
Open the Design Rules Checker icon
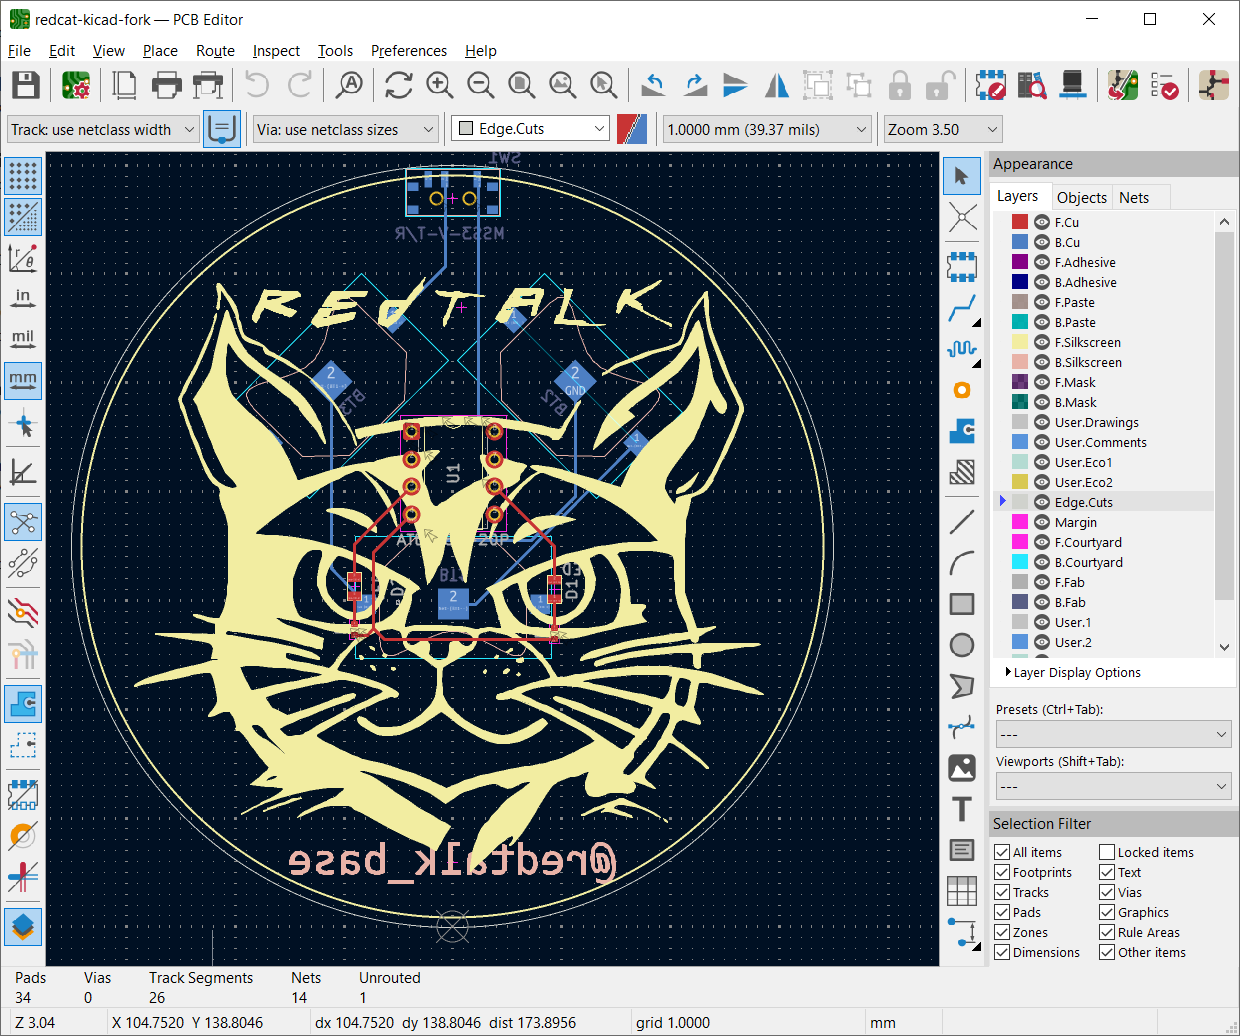(x=1164, y=85)
